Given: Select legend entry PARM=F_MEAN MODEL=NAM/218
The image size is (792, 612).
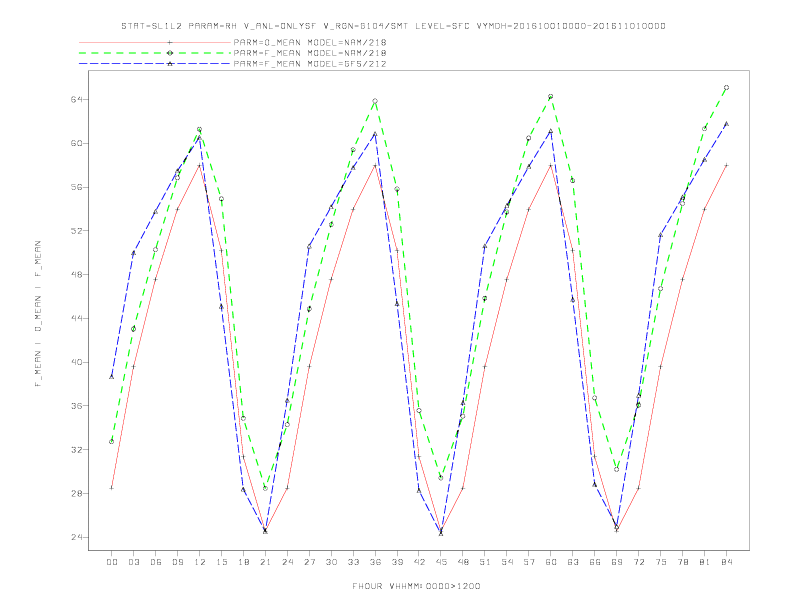Looking at the screenshot, I should (310, 53).
